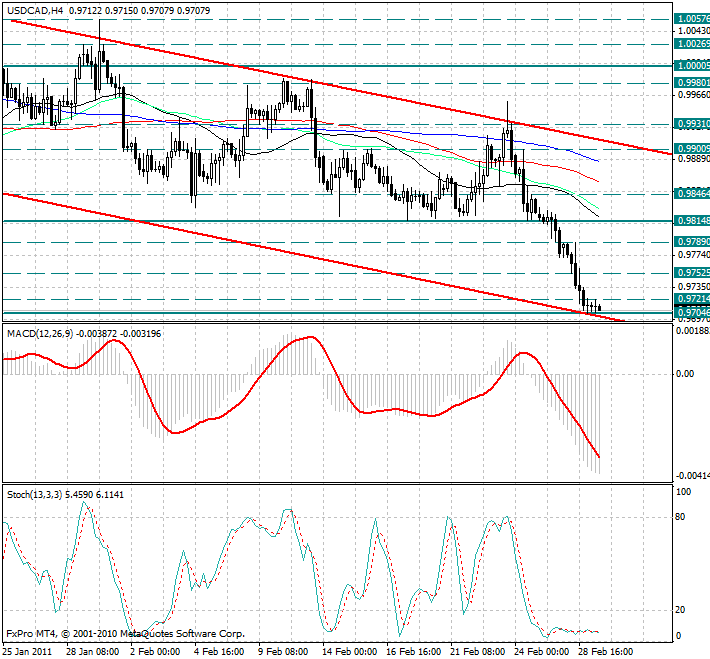
Task: Click the 28 Jan 08:00 time label
Action: [x=93, y=651]
